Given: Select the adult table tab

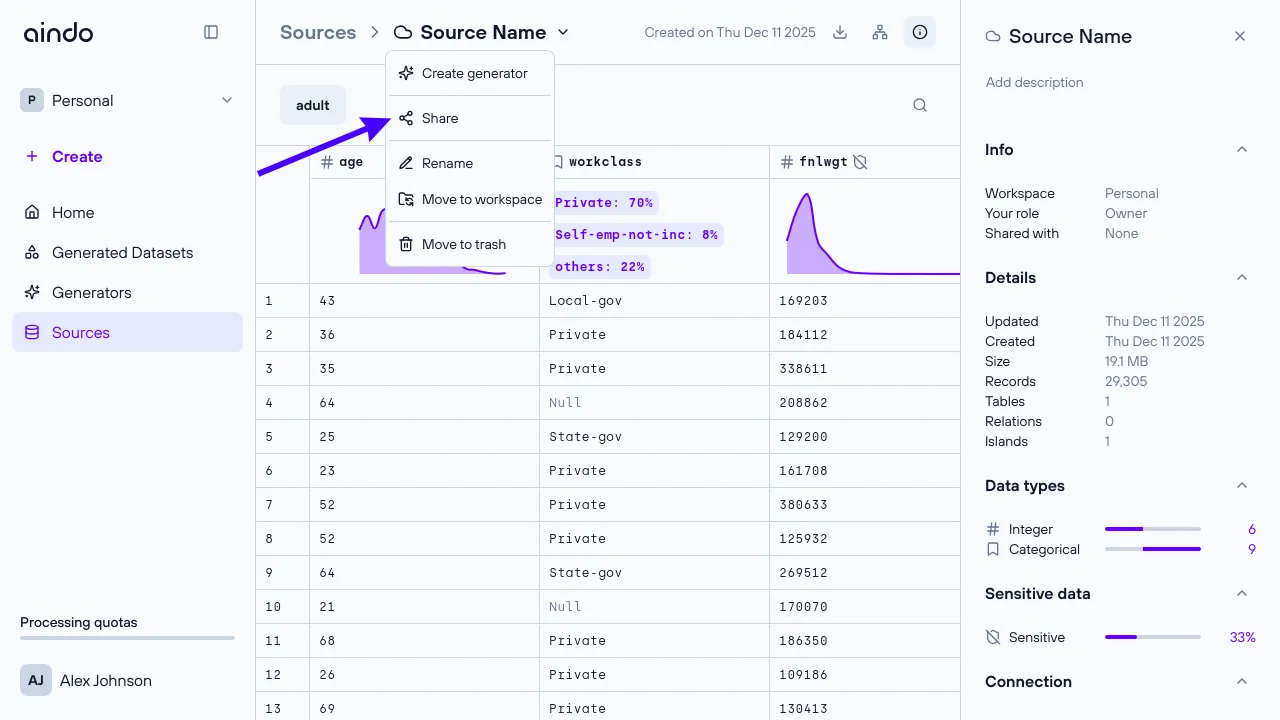Looking at the screenshot, I should [313, 105].
